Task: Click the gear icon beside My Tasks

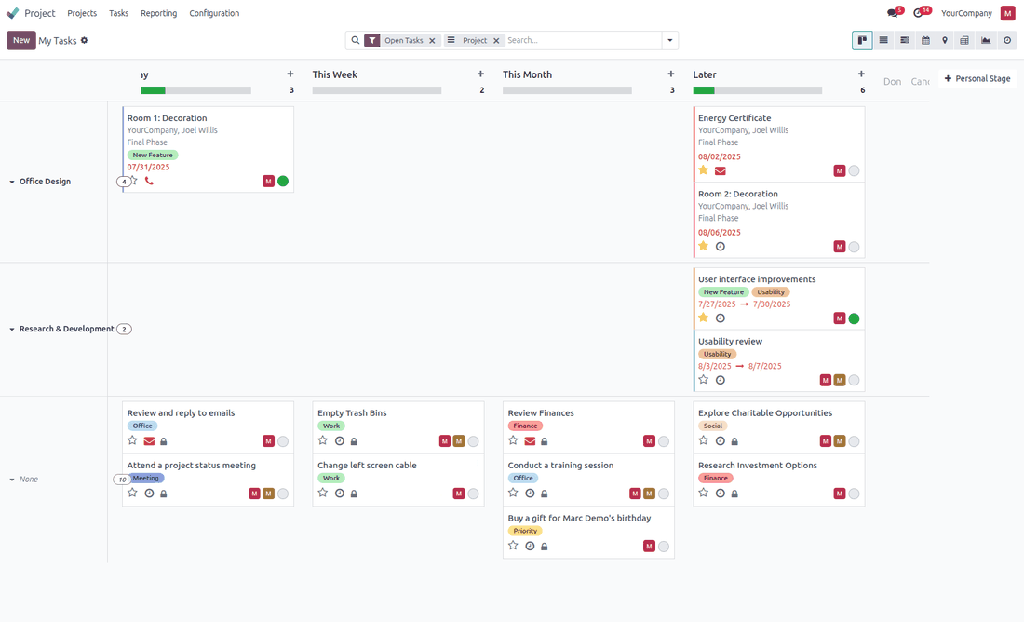Action: [84, 41]
